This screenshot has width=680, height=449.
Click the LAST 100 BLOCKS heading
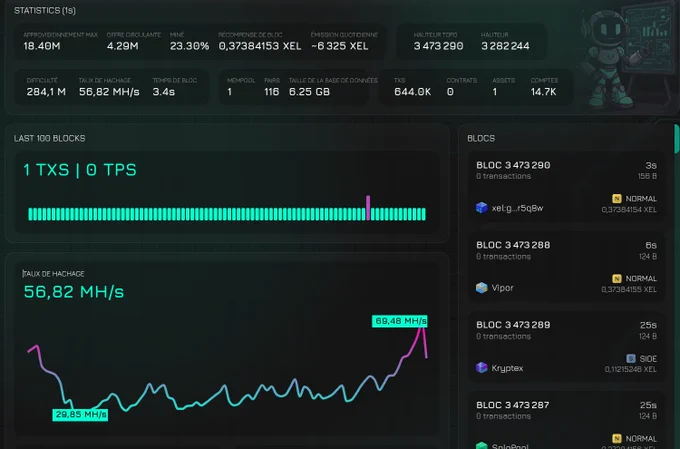tap(49, 138)
